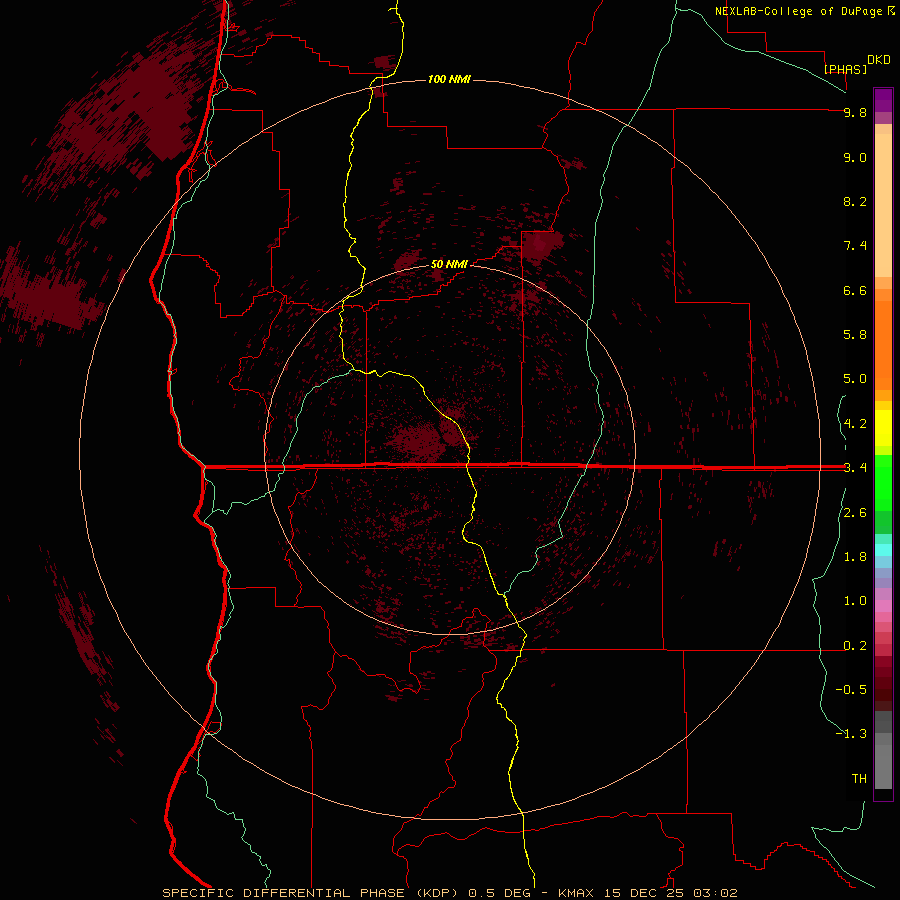Click the 5.0 scale value
Image resolution: width=900 pixels, height=900 pixels.
click(x=855, y=379)
